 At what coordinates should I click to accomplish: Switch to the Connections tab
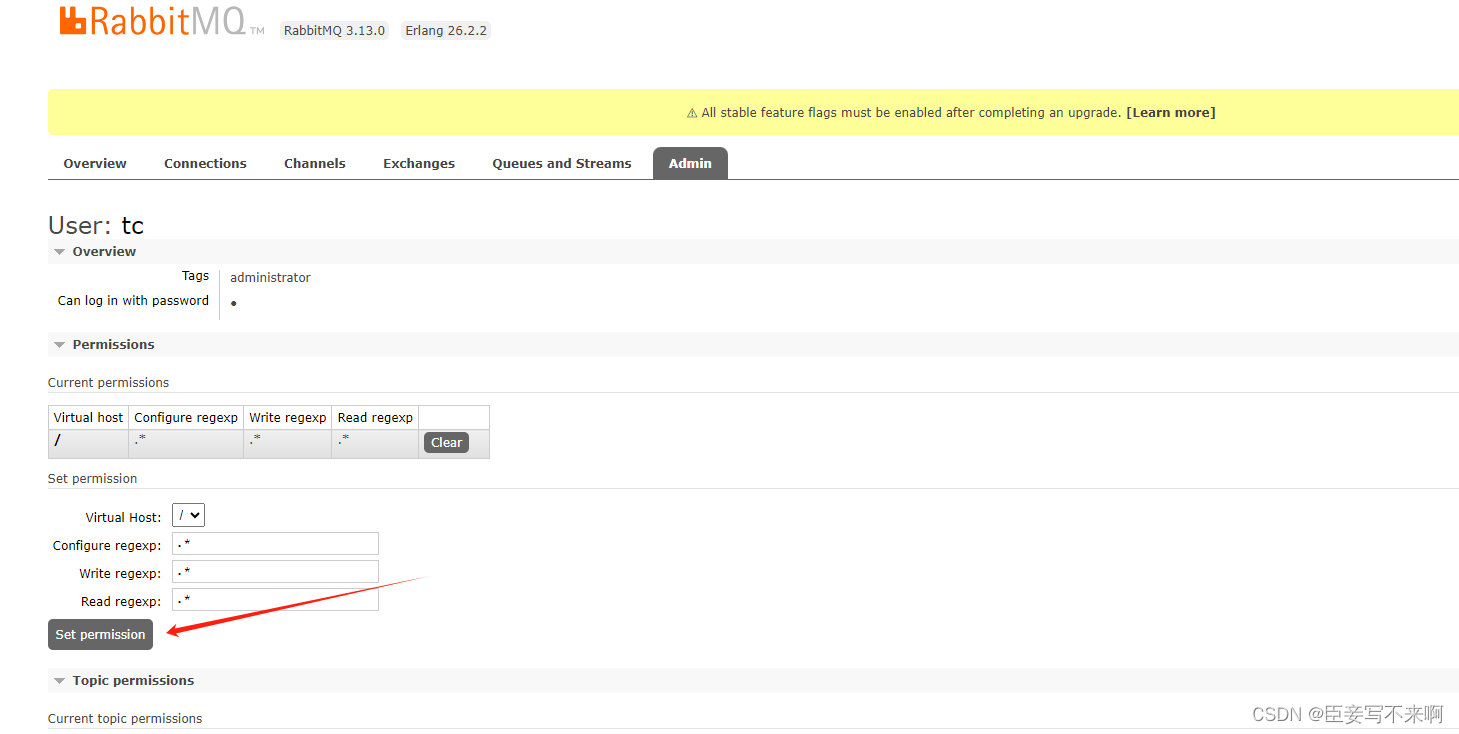click(205, 163)
